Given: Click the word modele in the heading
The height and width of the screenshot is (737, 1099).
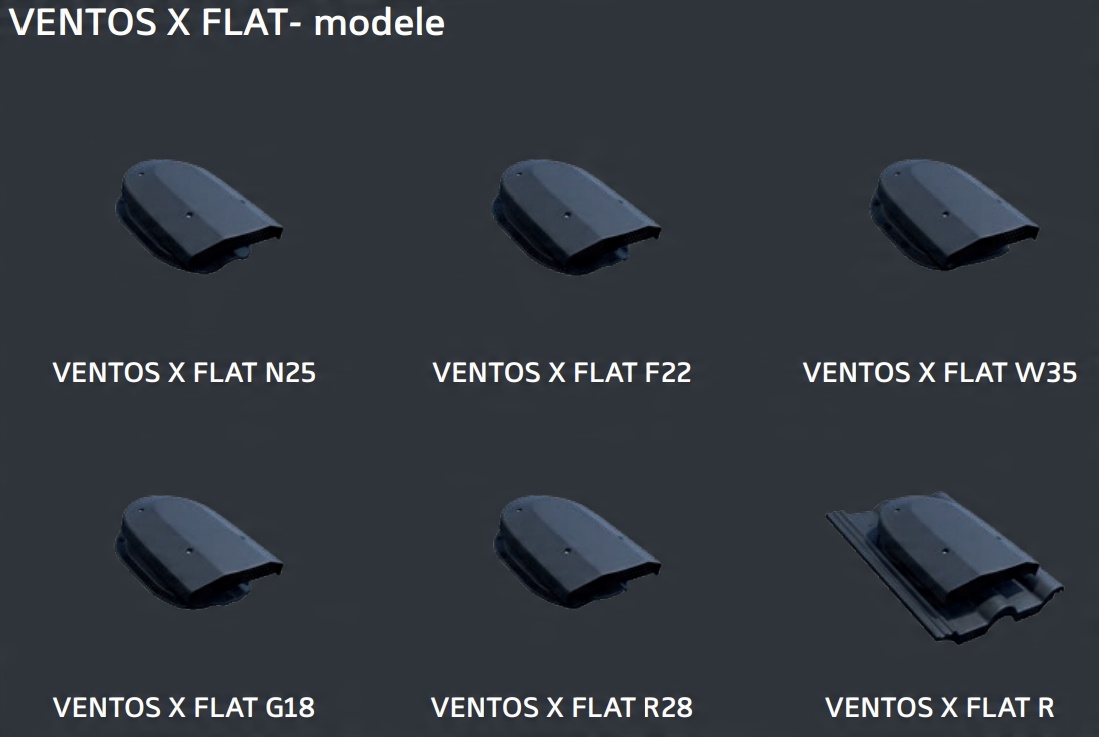Looking at the screenshot, I should (379, 22).
